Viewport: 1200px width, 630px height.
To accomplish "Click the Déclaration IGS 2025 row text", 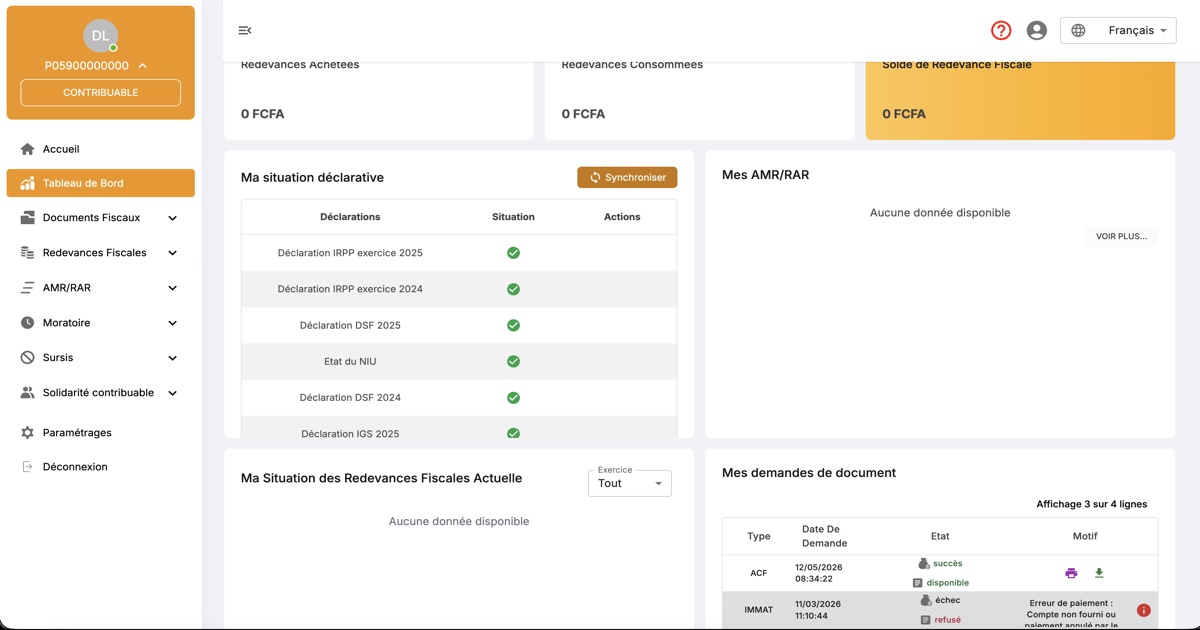I will 350,434.
